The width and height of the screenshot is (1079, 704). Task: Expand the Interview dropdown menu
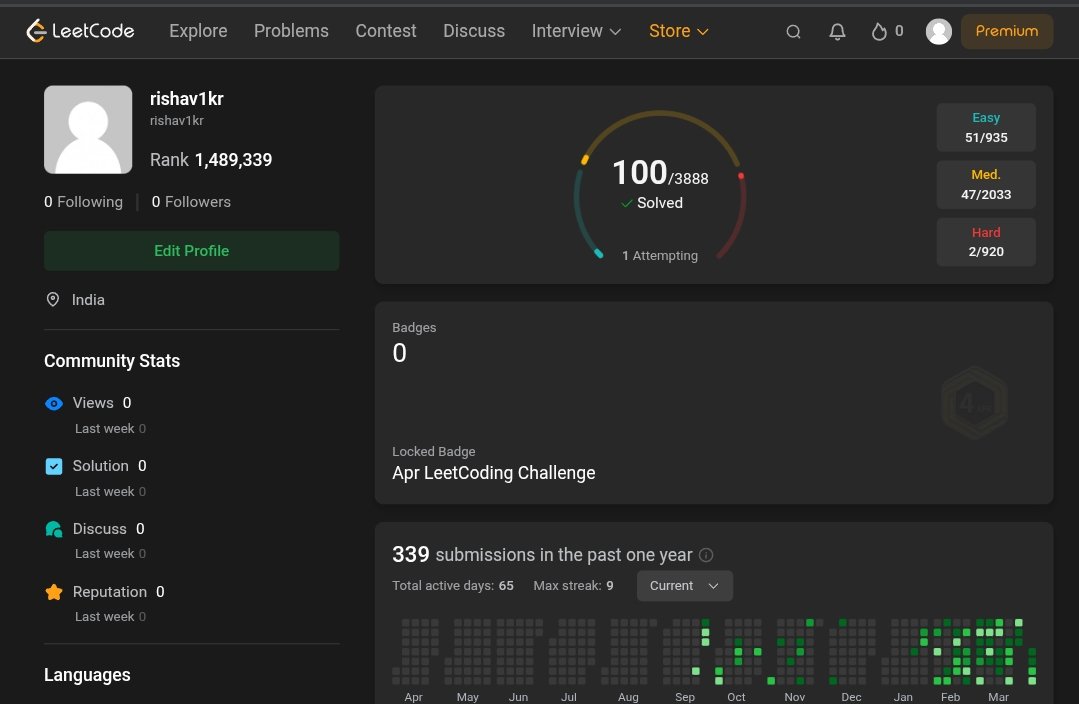(x=577, y=31)
